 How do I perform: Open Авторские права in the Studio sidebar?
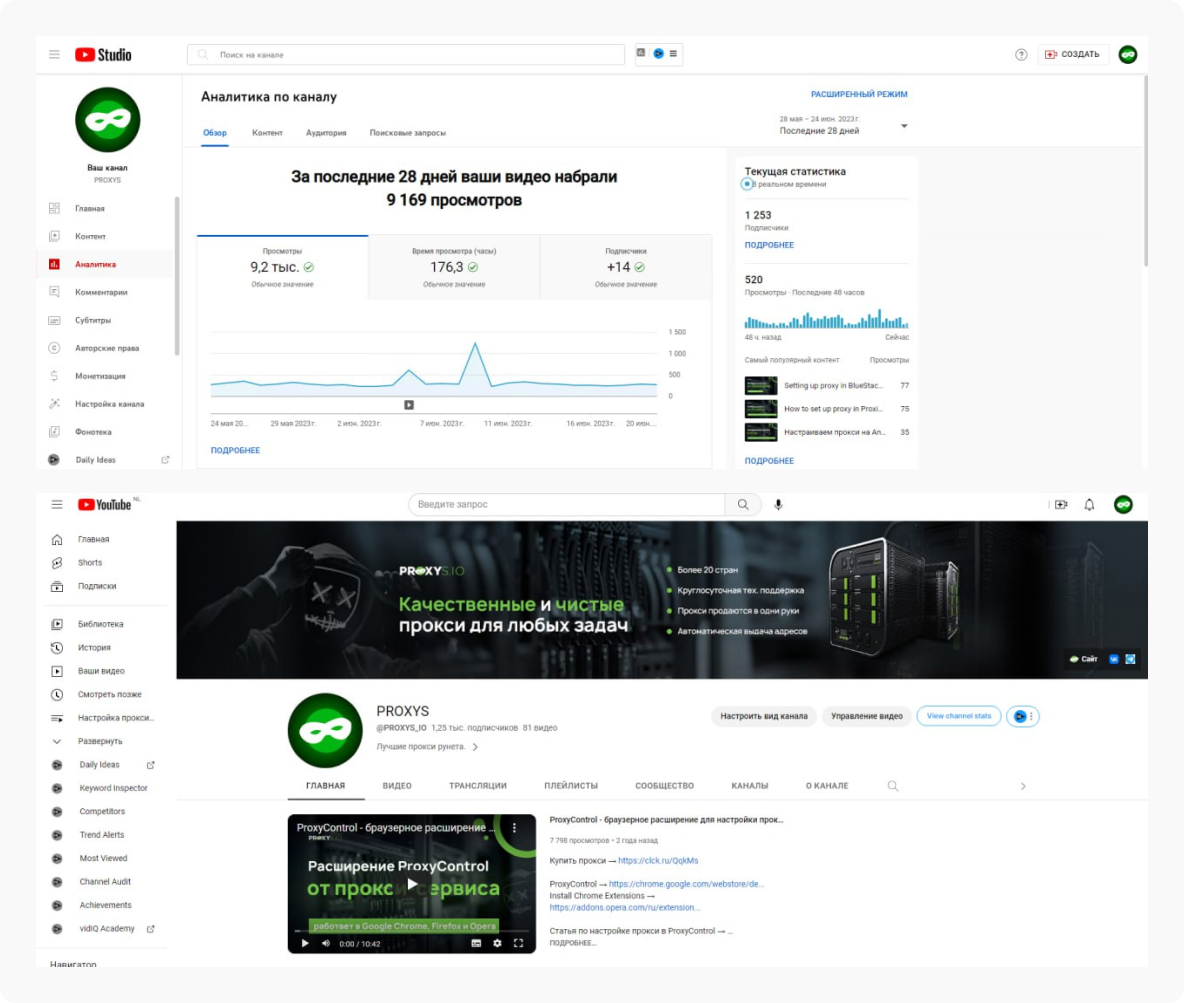(106, 348)
